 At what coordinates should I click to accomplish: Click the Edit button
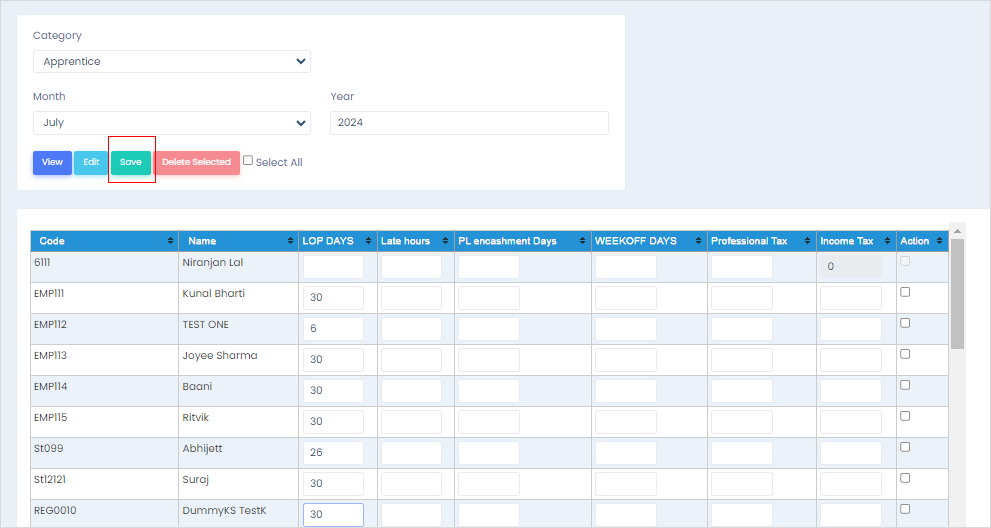point(91,162)
